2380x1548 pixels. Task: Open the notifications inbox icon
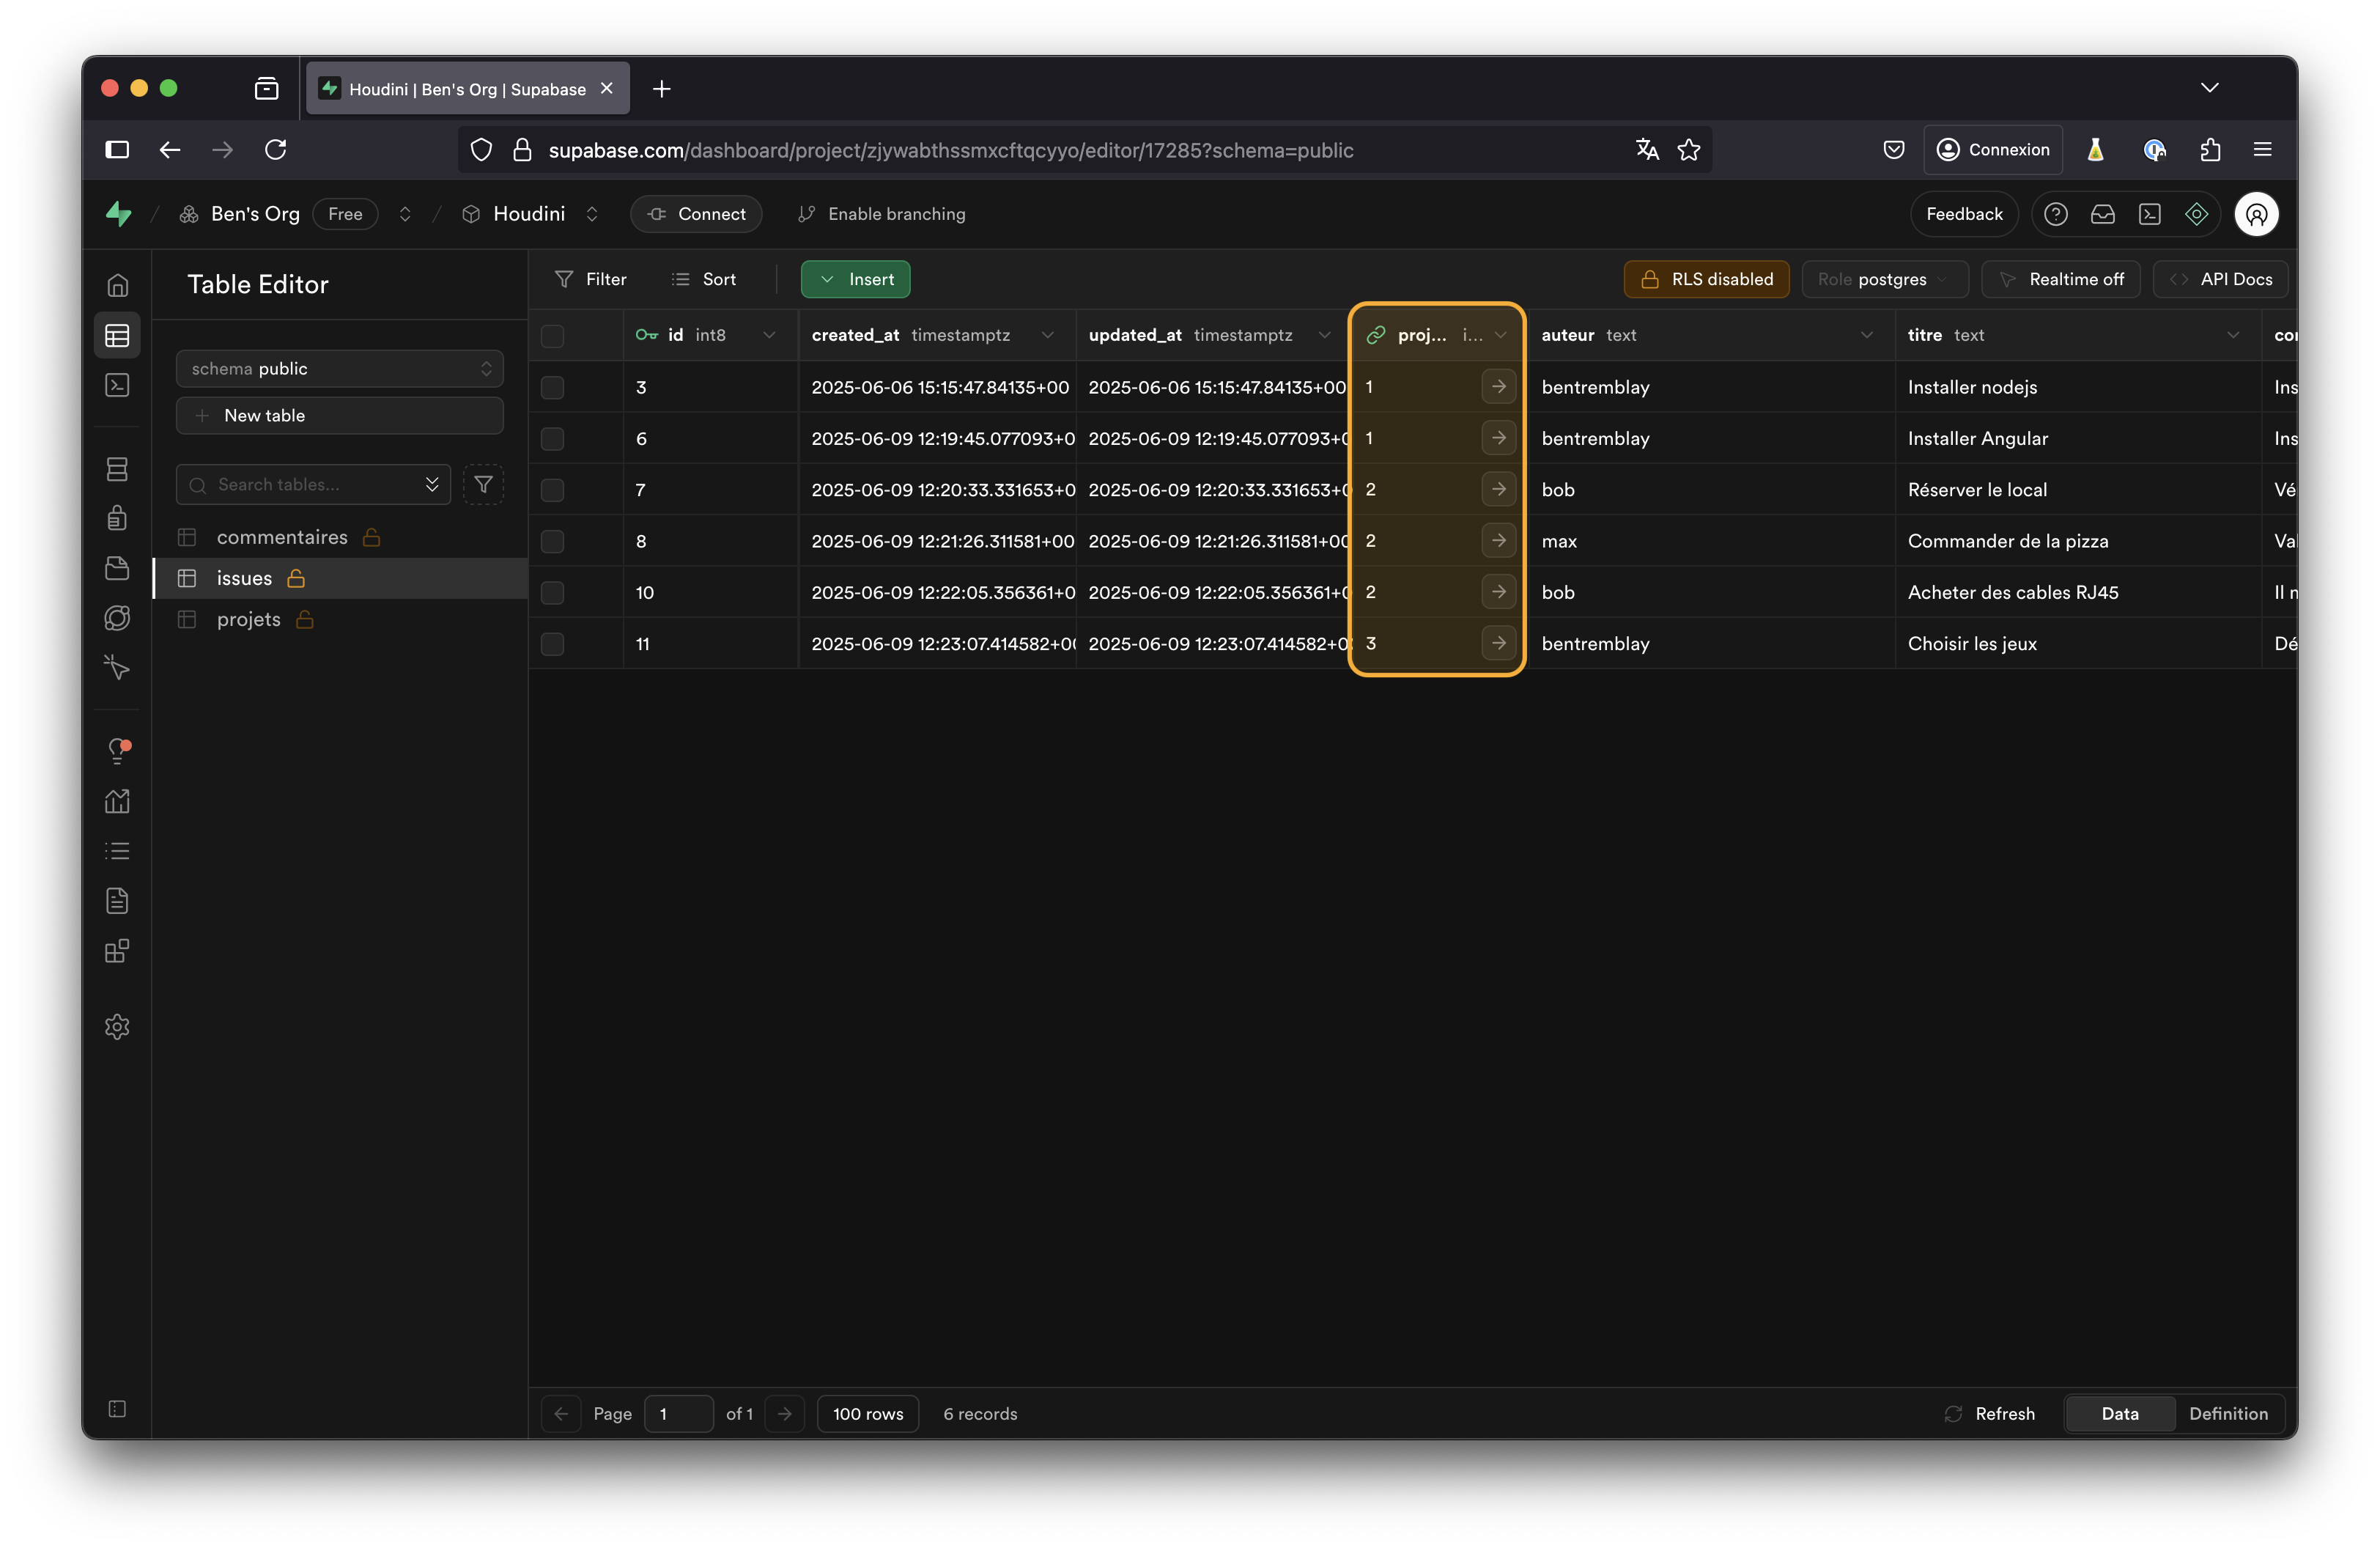2103,214
